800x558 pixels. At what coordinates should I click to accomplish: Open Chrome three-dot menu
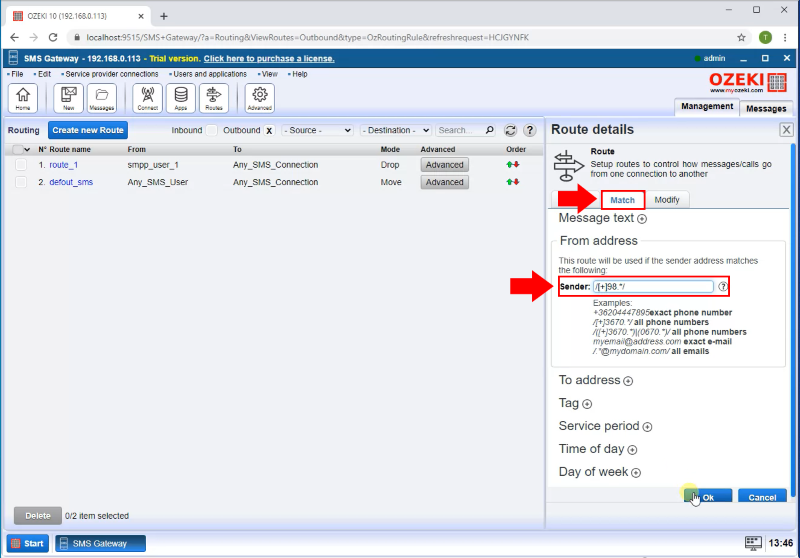click(x=785, y=37)
